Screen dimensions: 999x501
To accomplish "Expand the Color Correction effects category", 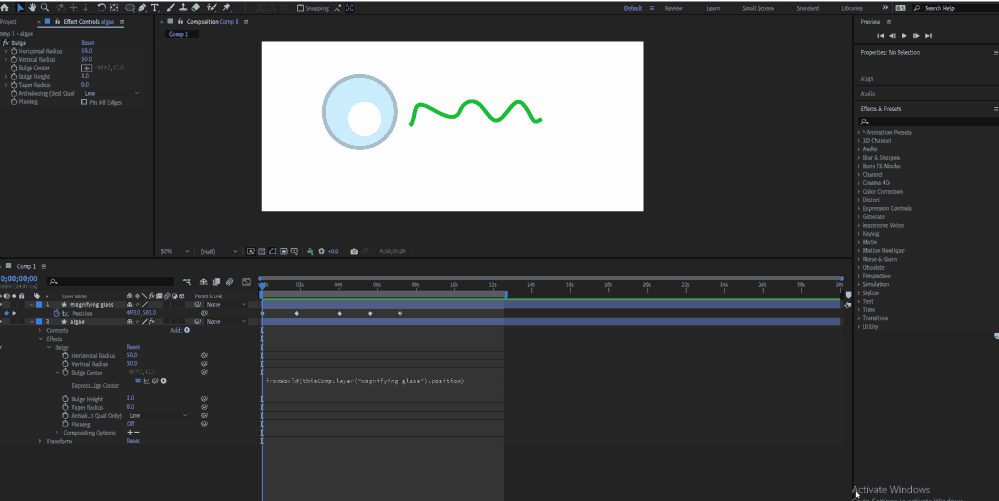I will (859, 191).
